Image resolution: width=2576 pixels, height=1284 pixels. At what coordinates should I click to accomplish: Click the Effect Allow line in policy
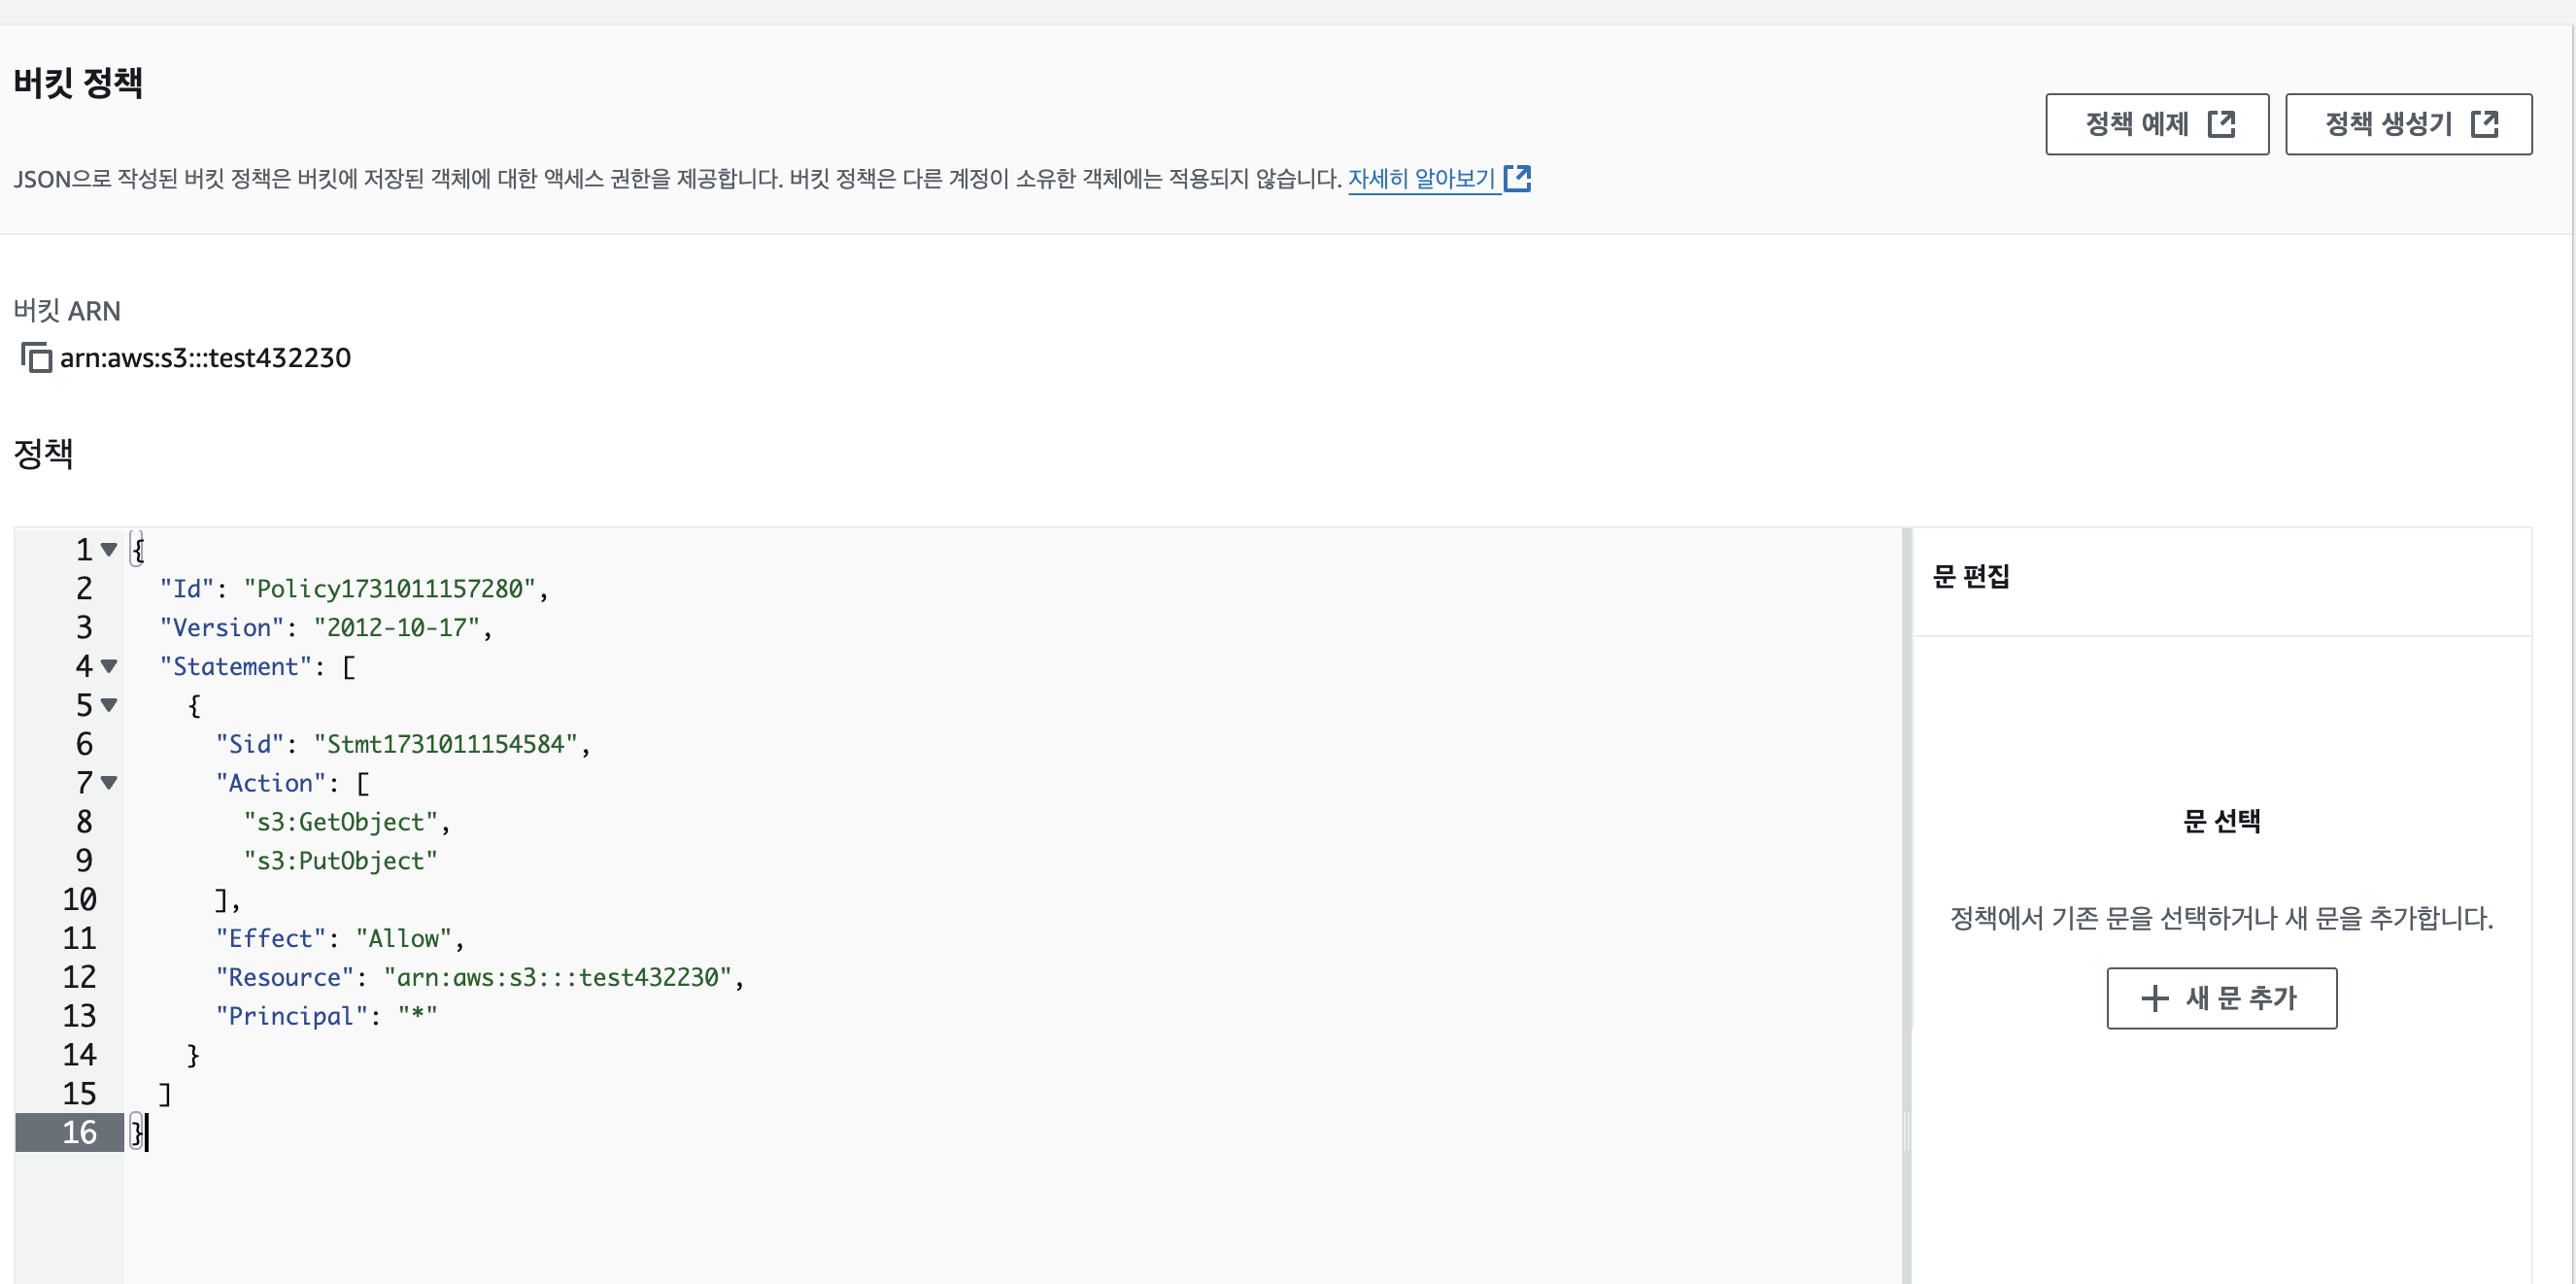[x=340, y=938]
